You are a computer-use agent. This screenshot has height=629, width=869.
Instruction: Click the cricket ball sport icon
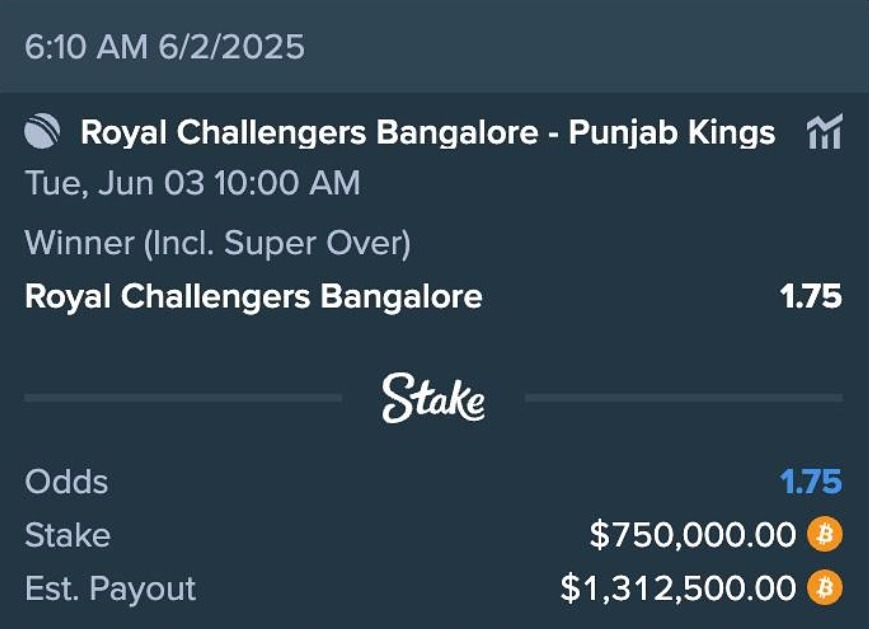coord(41,133)
